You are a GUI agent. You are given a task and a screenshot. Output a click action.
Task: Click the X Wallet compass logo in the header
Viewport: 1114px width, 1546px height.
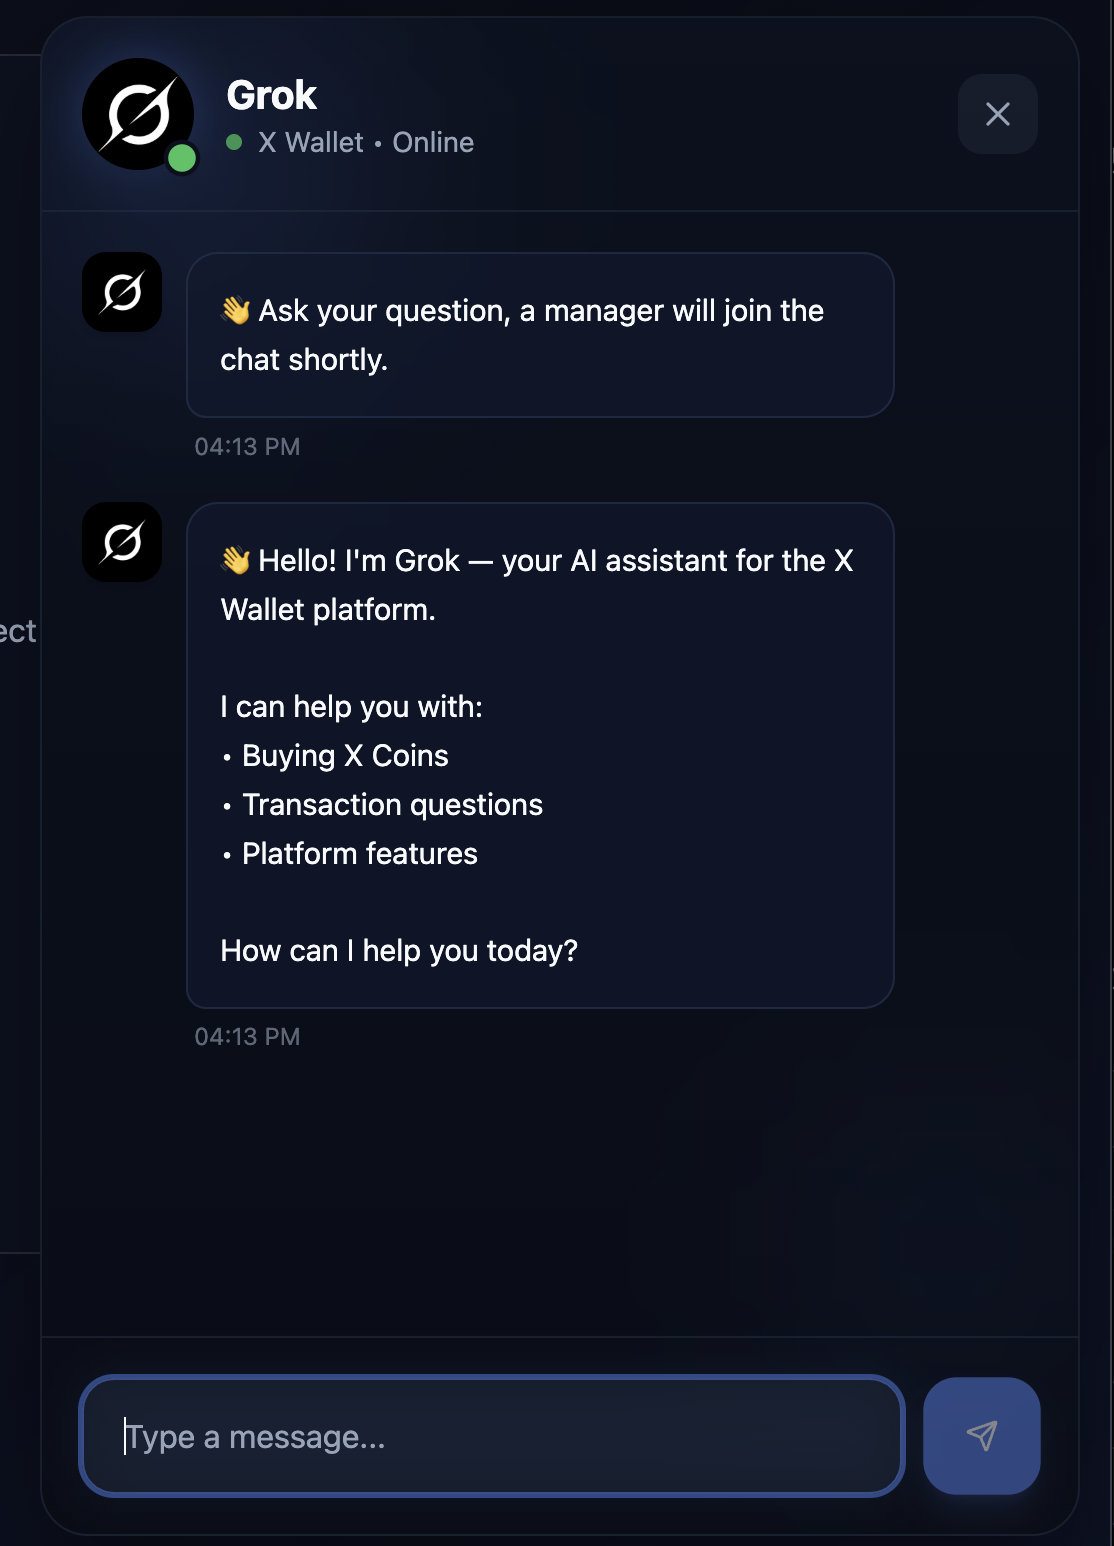click(x=140, y=113)
